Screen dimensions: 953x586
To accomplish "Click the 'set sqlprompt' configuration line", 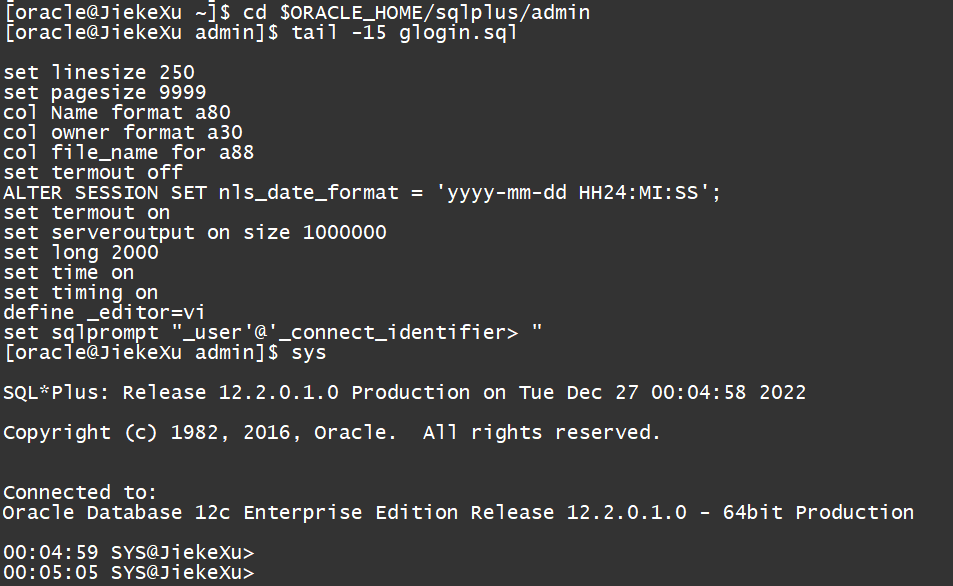I will pyautogui.click(x=273, y=333).
